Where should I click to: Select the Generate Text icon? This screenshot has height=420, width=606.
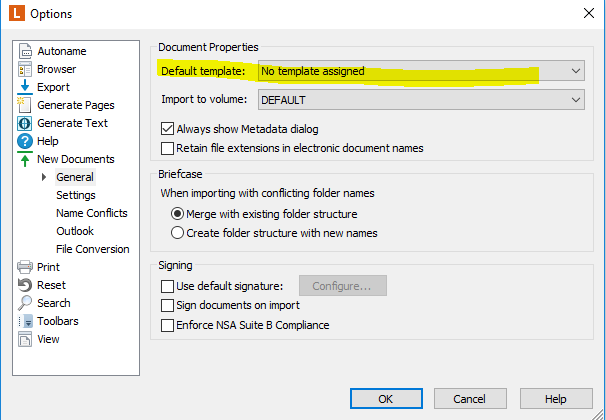click(x=25, y=123)
